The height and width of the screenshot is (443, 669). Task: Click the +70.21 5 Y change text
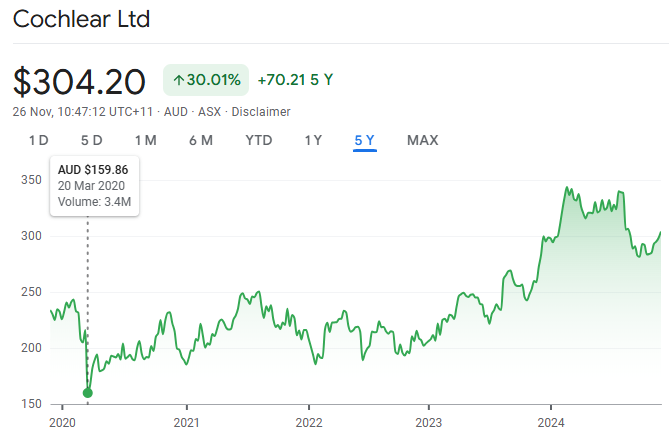point(295,80)
